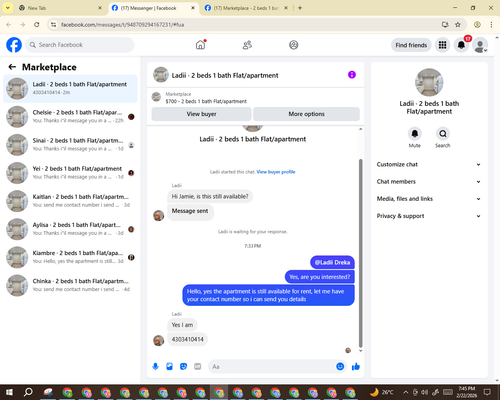Viewport: 500px width, 400px height.
Task: Open conversation info purple icon
Action: (x=352, y=75)
